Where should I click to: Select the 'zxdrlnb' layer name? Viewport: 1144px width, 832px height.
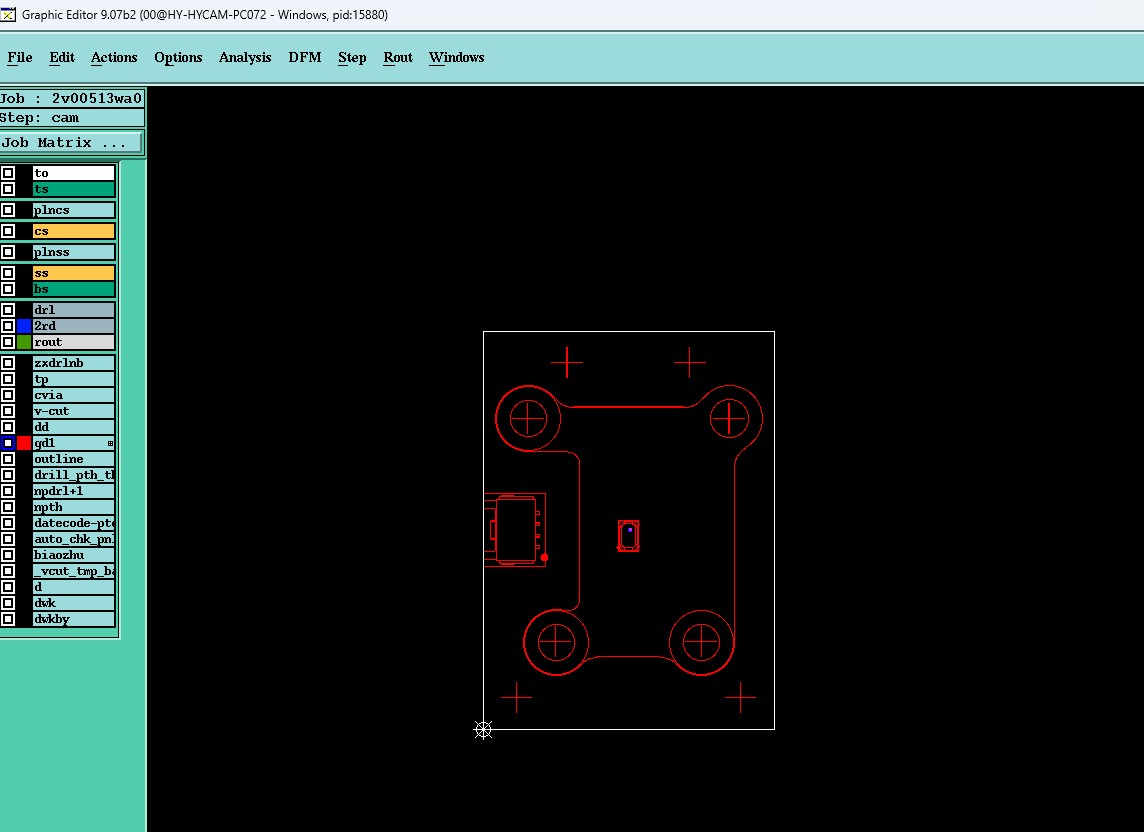tap(74, 363)
